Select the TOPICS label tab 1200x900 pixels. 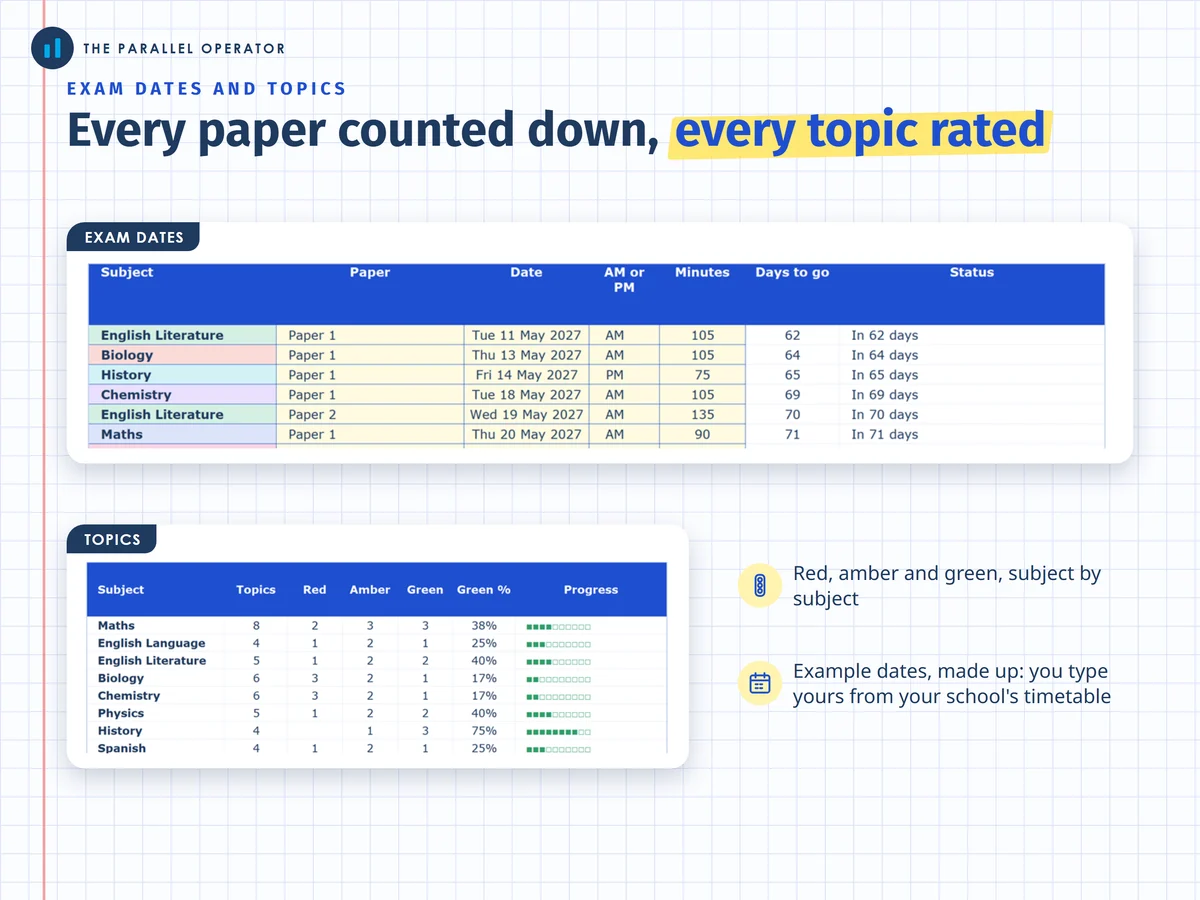pos(112,539)
